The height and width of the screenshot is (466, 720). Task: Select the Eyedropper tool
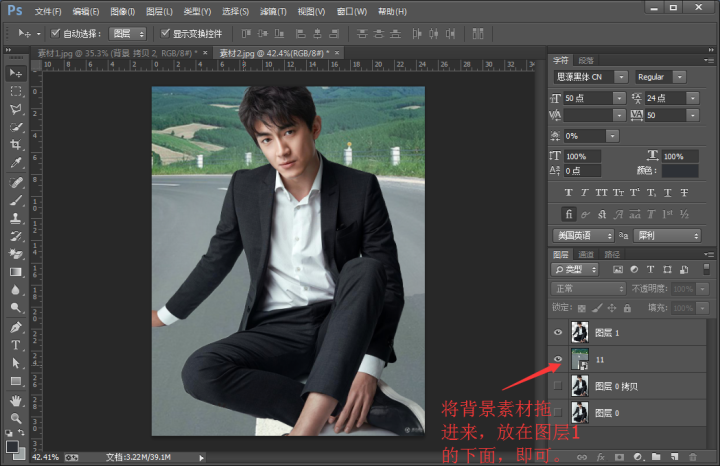tap(16, 163)
